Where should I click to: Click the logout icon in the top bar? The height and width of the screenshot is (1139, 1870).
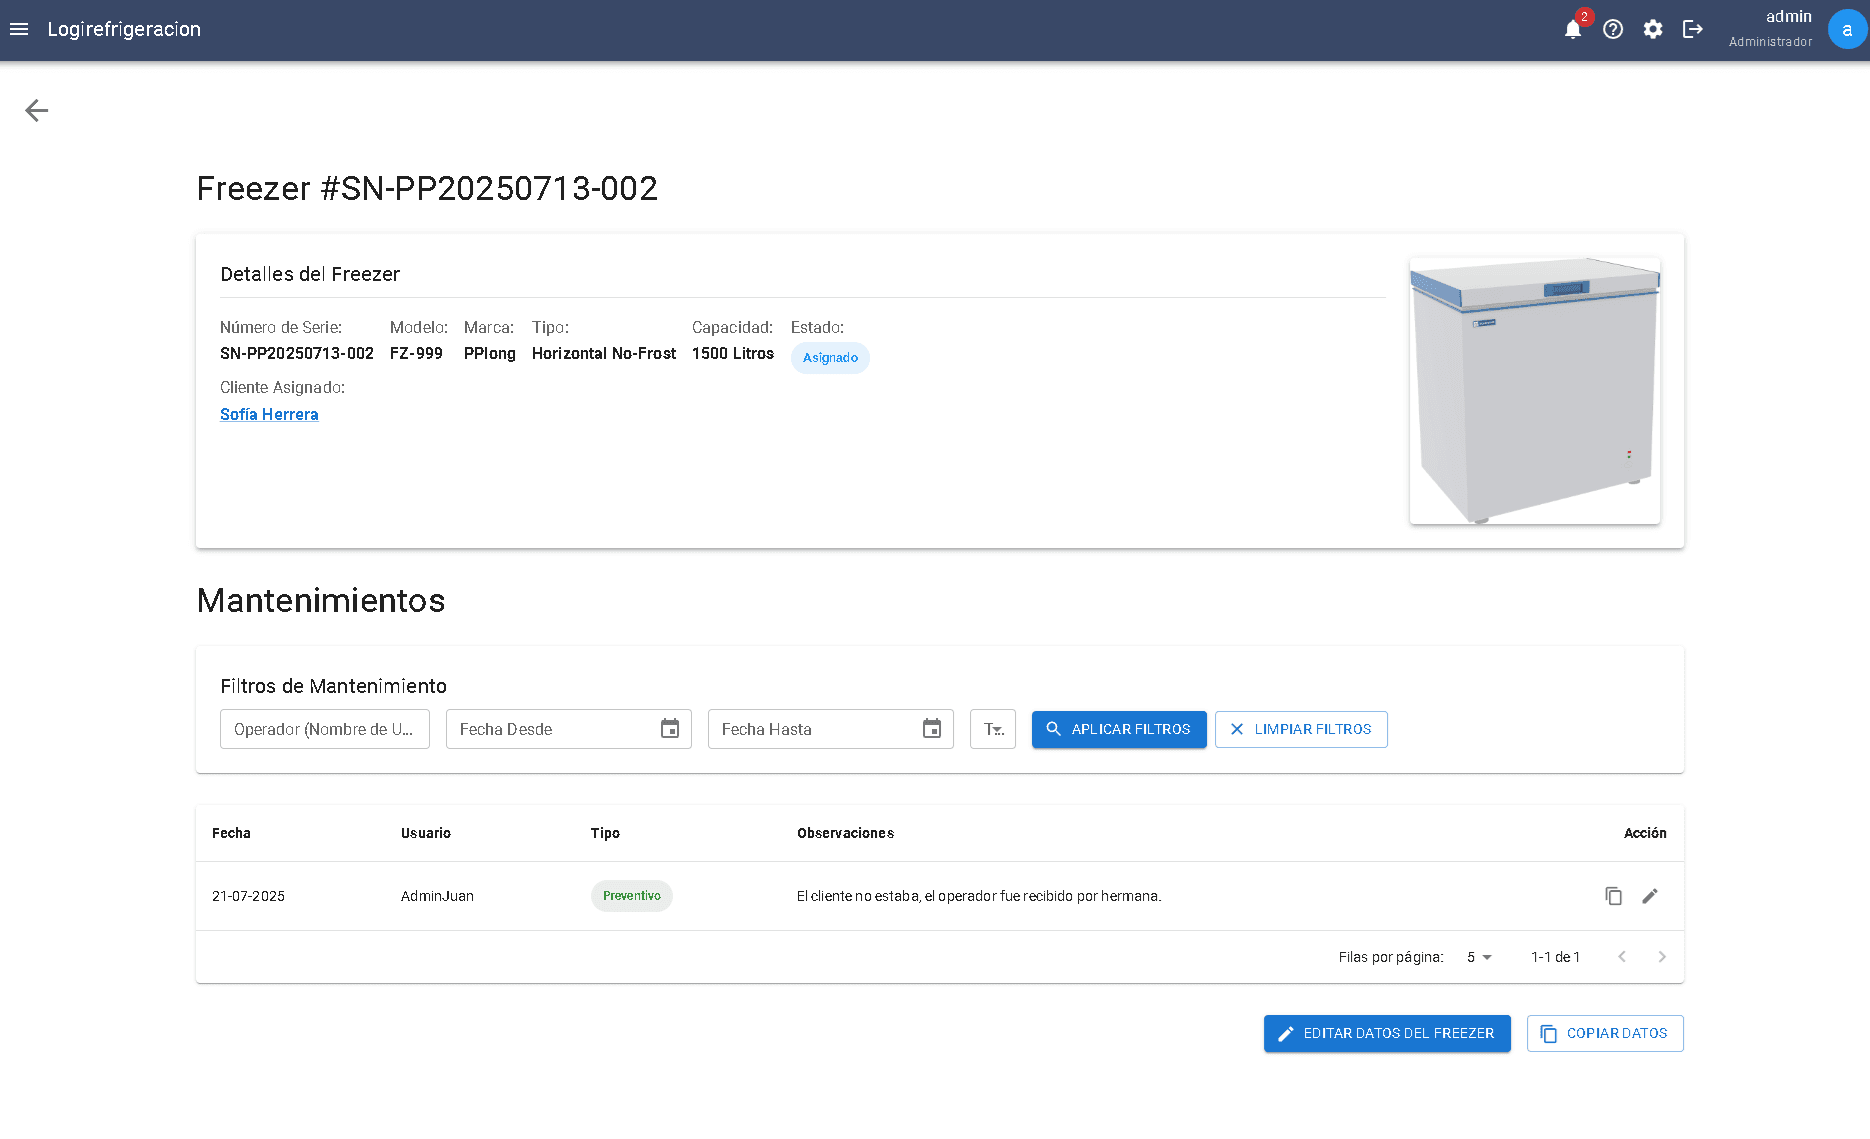(1693, 29)
